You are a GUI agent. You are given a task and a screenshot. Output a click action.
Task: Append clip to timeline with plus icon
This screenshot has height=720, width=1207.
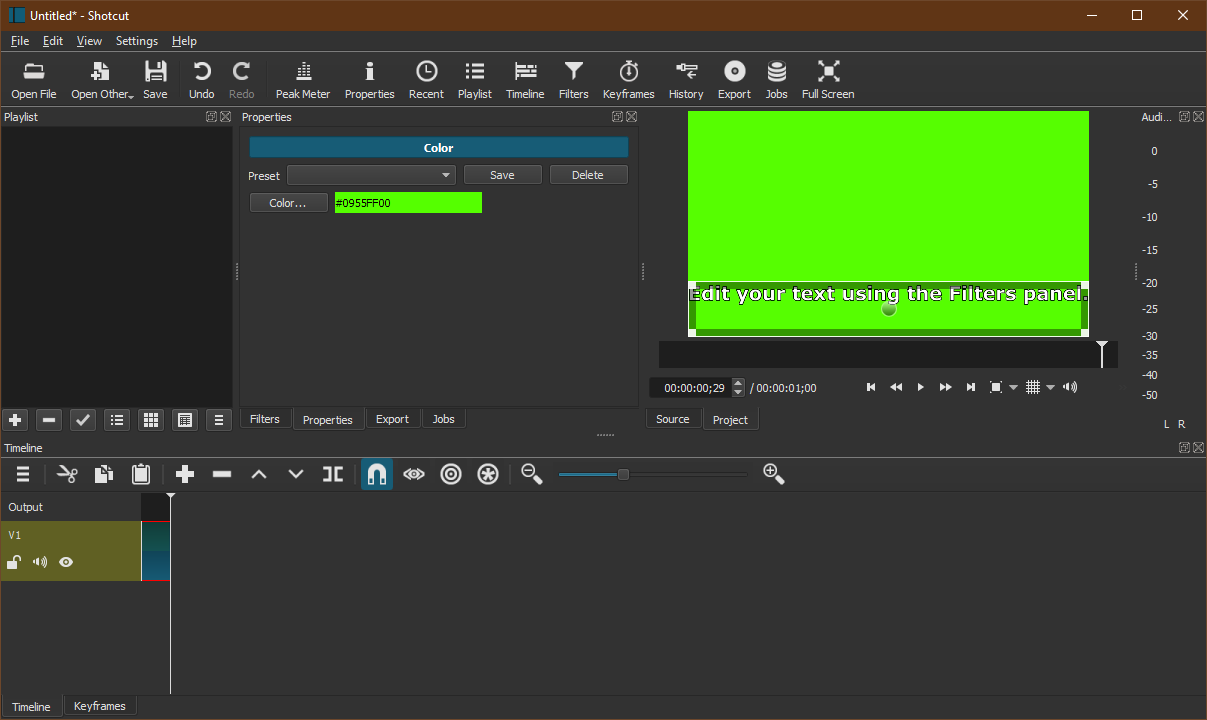coord(185,474)
